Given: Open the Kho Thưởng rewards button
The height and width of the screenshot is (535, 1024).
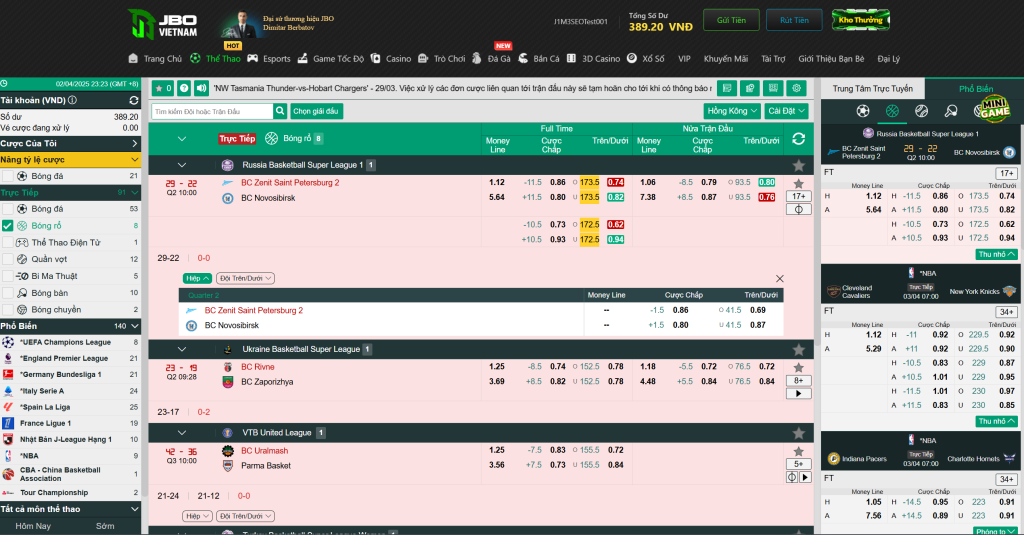Looking at the screenshot, I should (861, 20).
